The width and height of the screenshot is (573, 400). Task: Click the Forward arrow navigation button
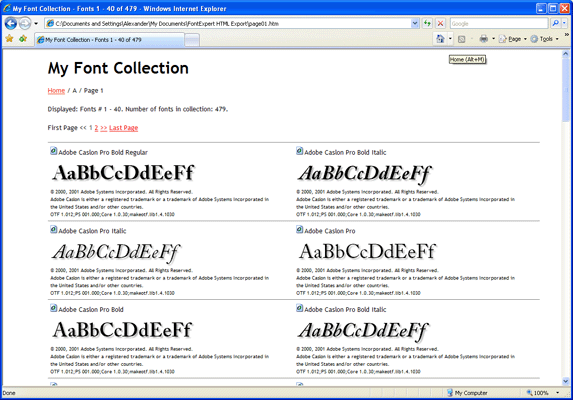(x=25, y=23)
